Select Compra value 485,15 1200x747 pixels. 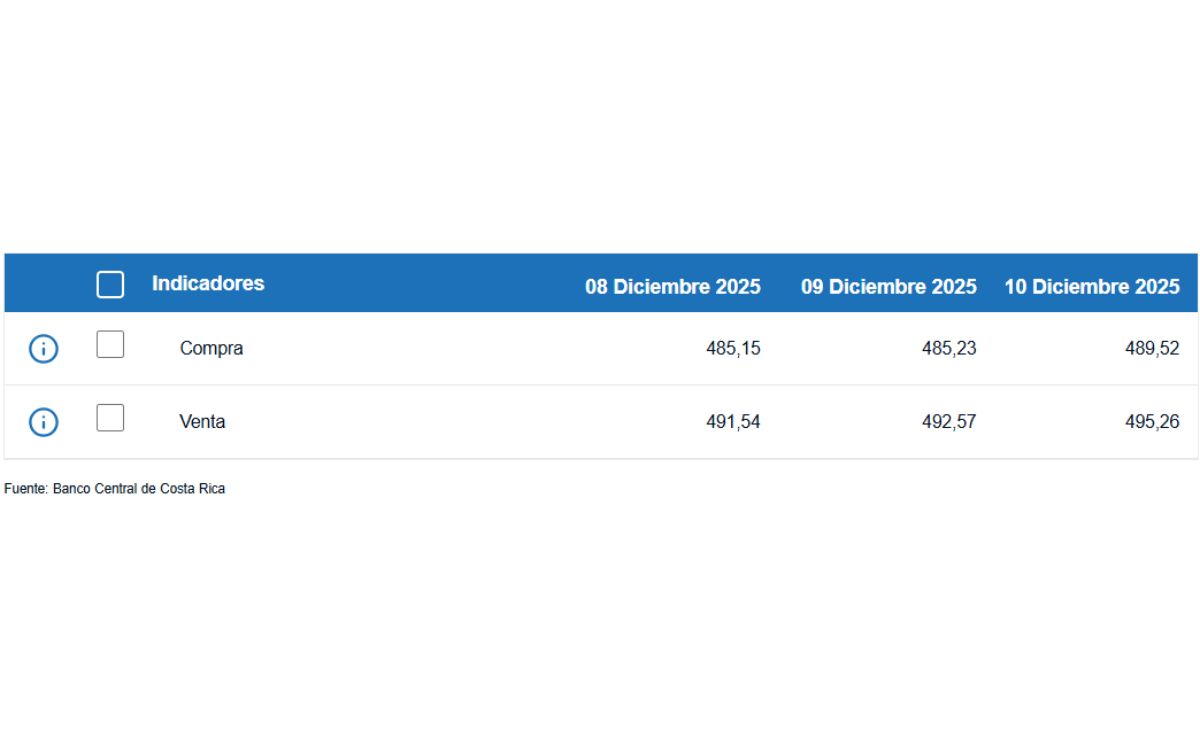tap(733, 349)
